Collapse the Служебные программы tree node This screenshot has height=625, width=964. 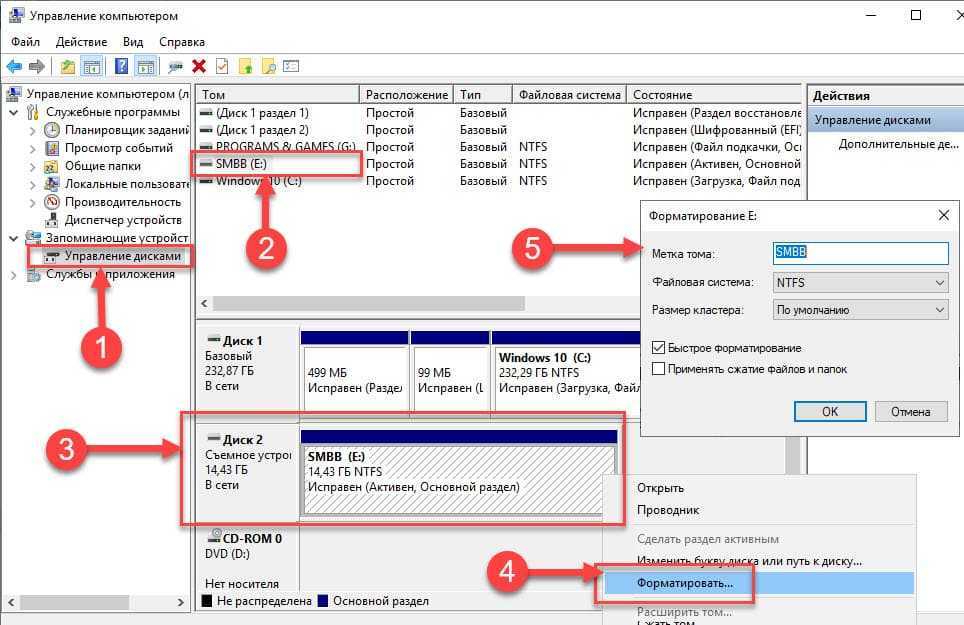(x=14, y=112)
